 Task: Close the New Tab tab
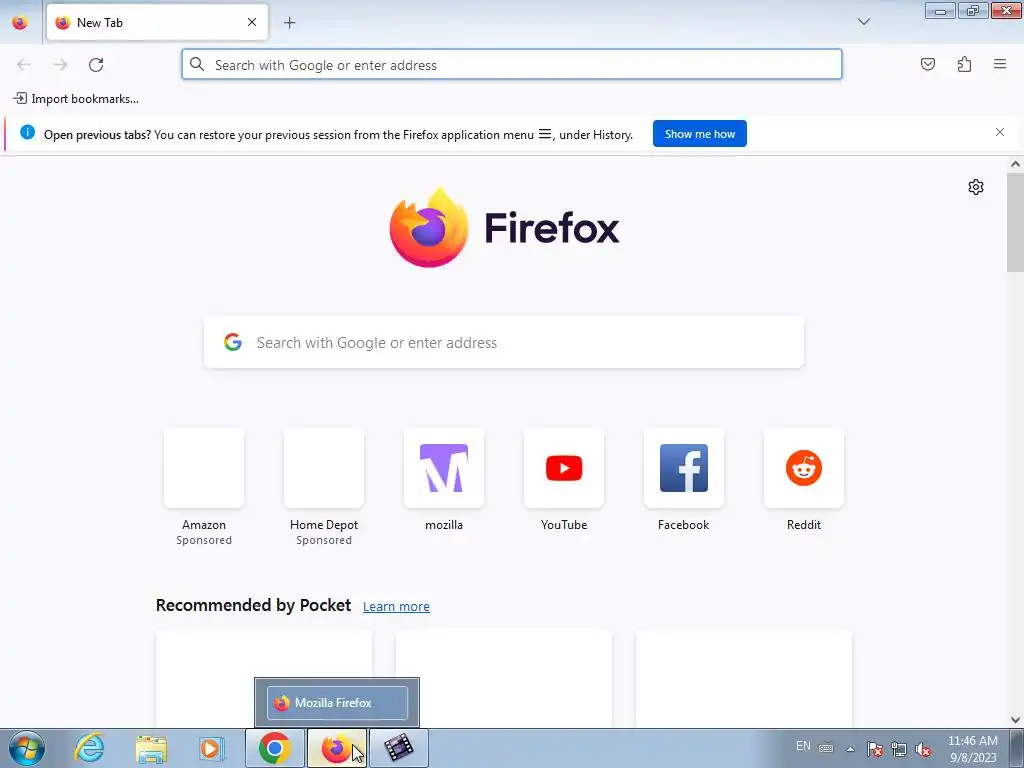click(251, 22)
